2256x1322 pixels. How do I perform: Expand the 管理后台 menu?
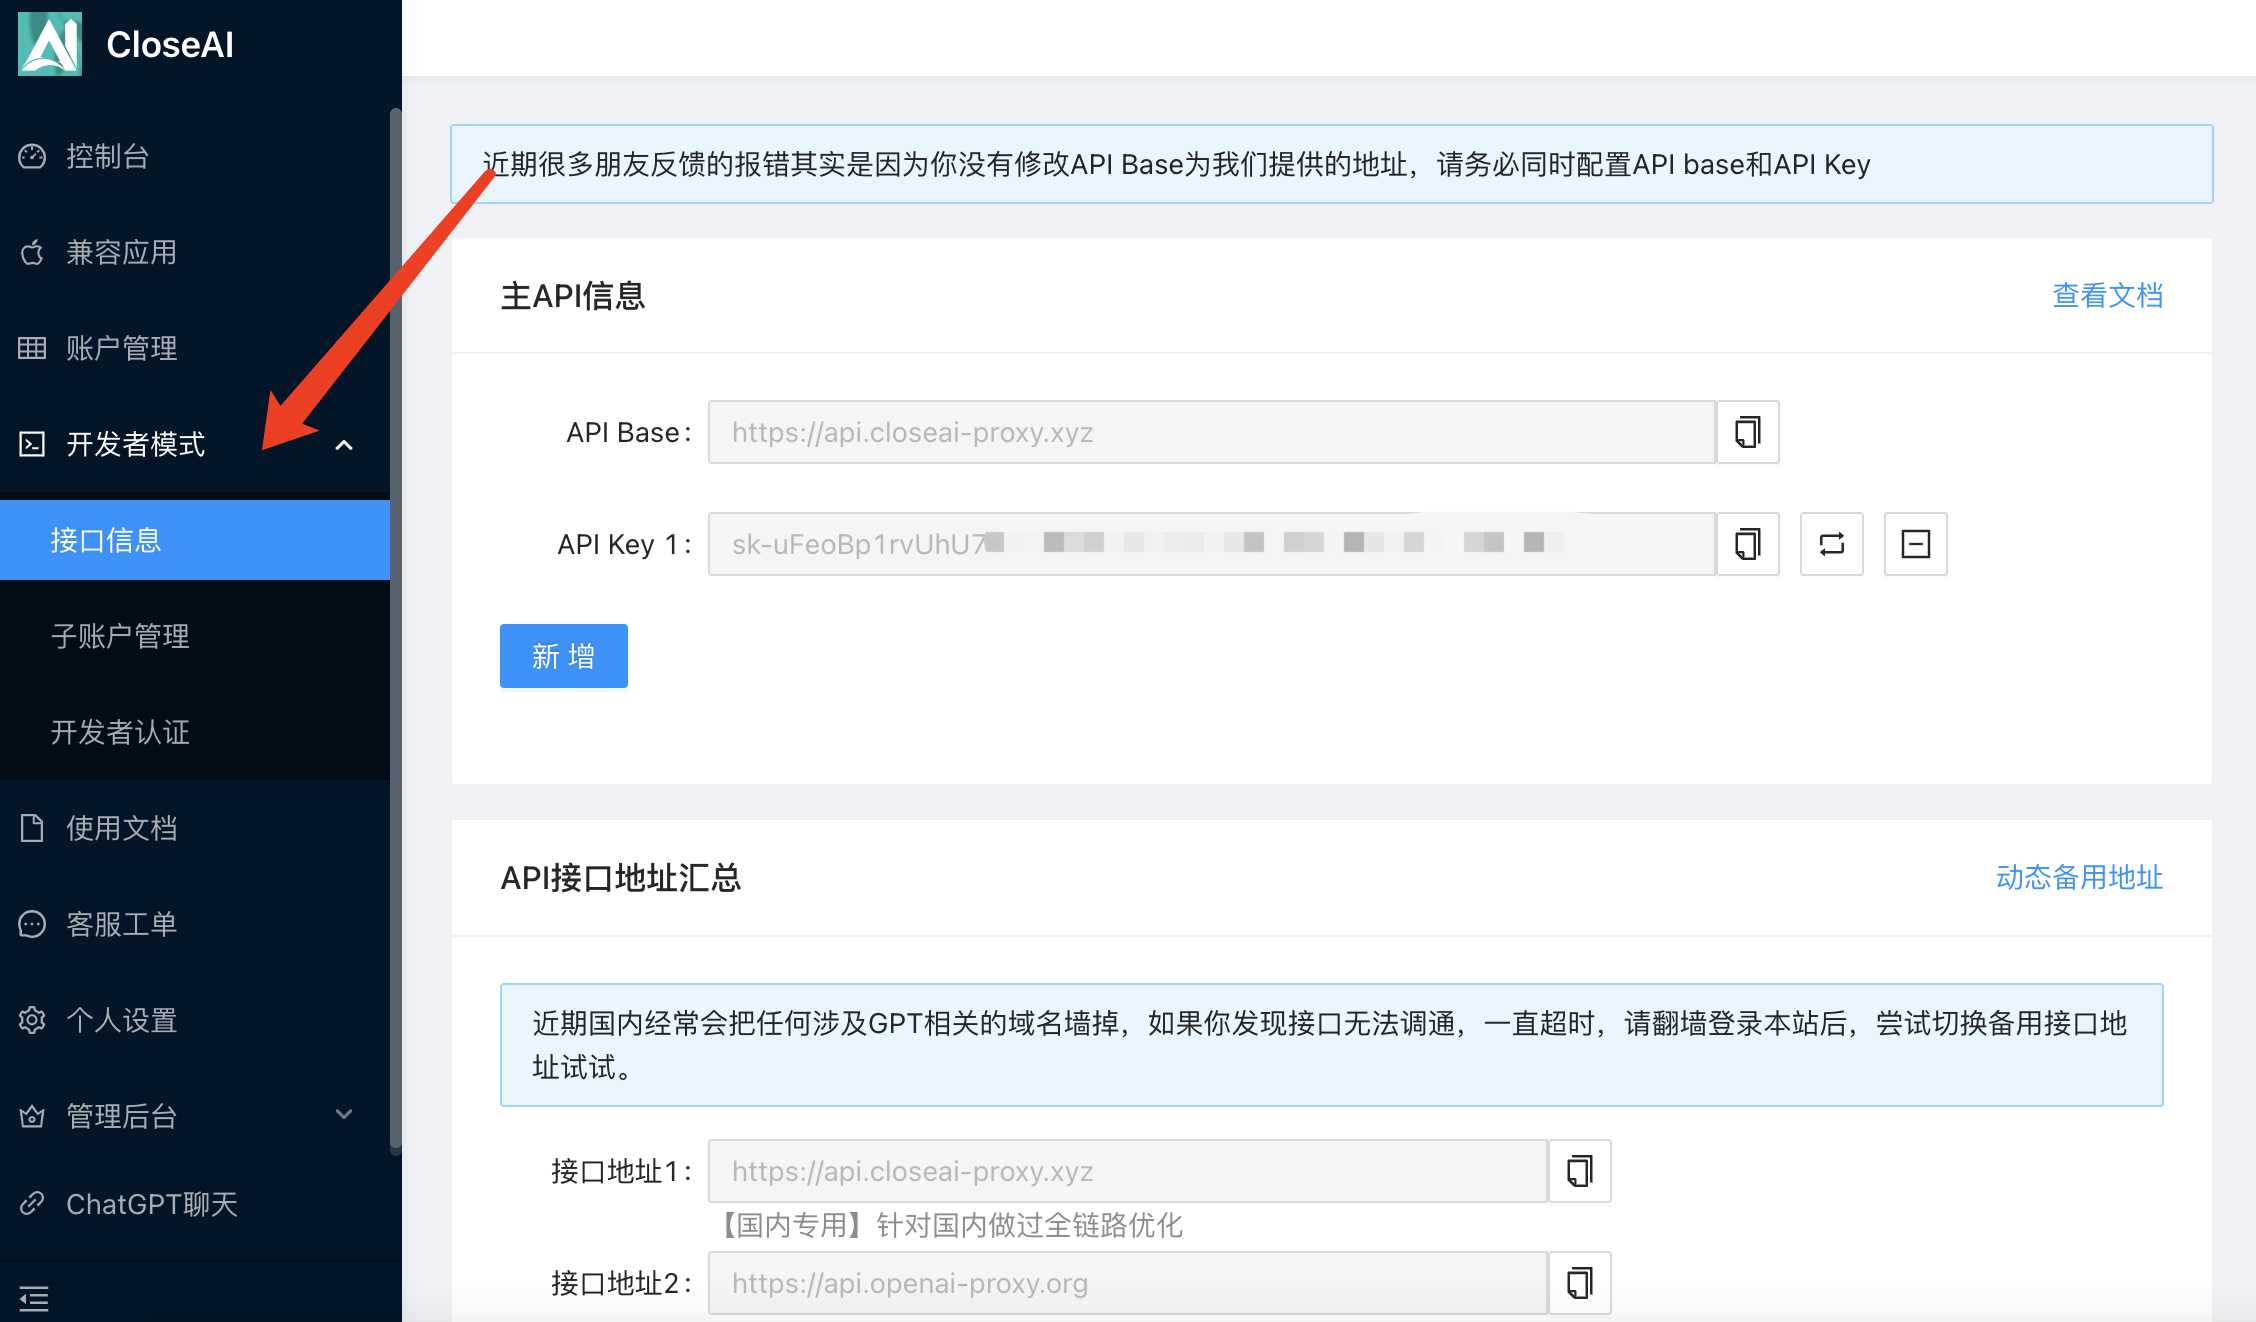point(344,1115)
